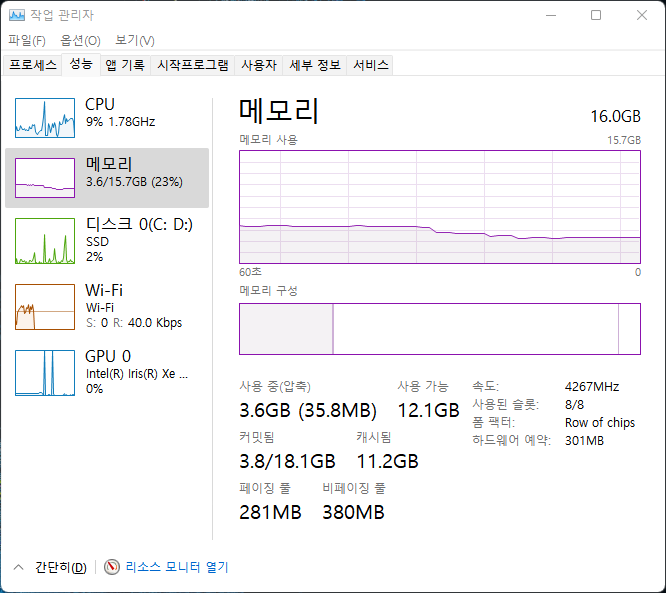Viewport: 666px width, 593px height.
Task: Switch to the 사용자 tab
Action: pos(258,65)
